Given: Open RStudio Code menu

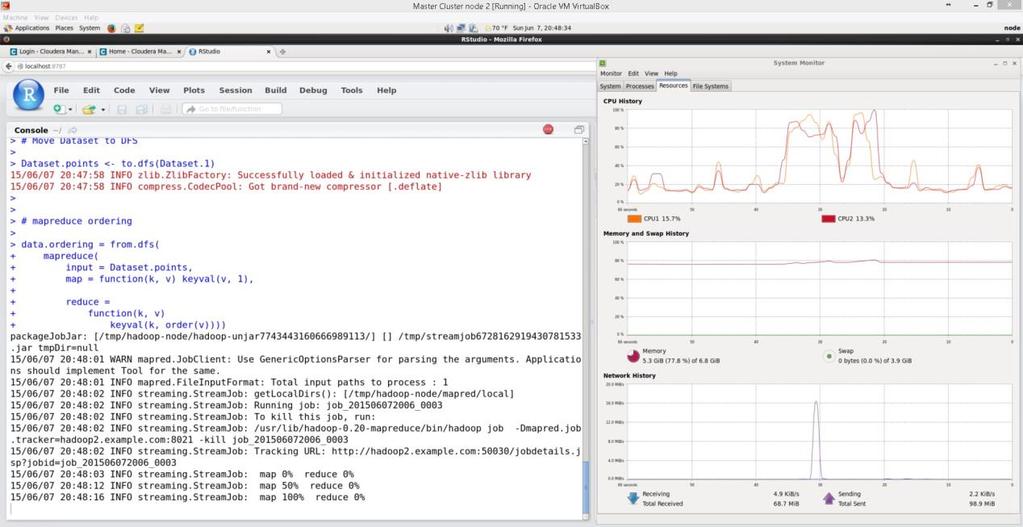Looking at the screenshot, I should coord(125,91).
